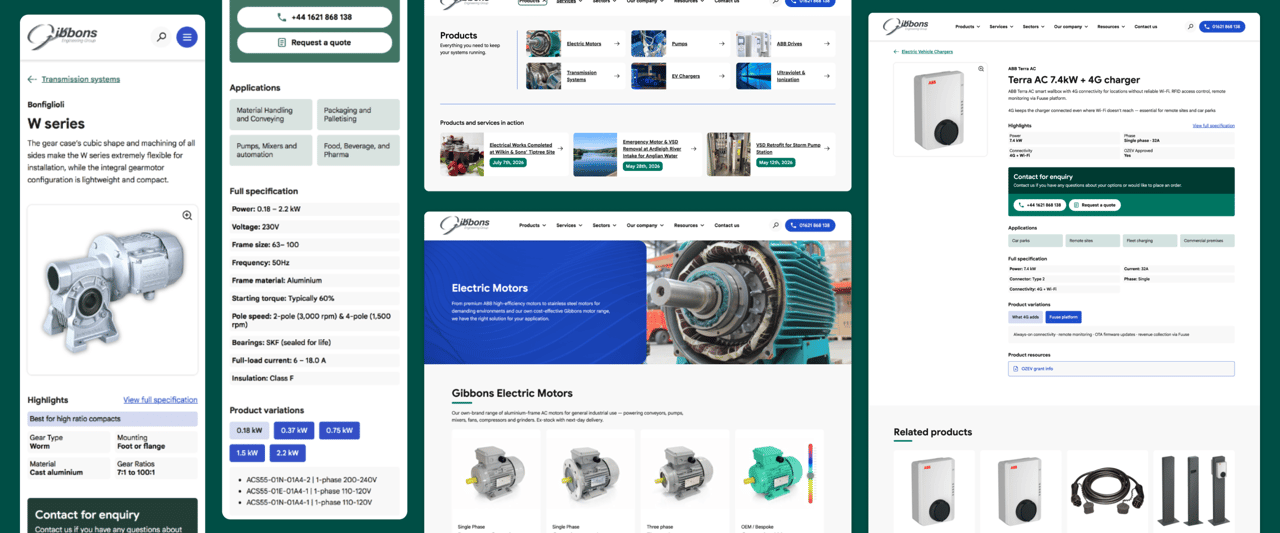Expand Our company menu on the Electric Motors page
The image size is (1280, 533).
pos(645,225)
